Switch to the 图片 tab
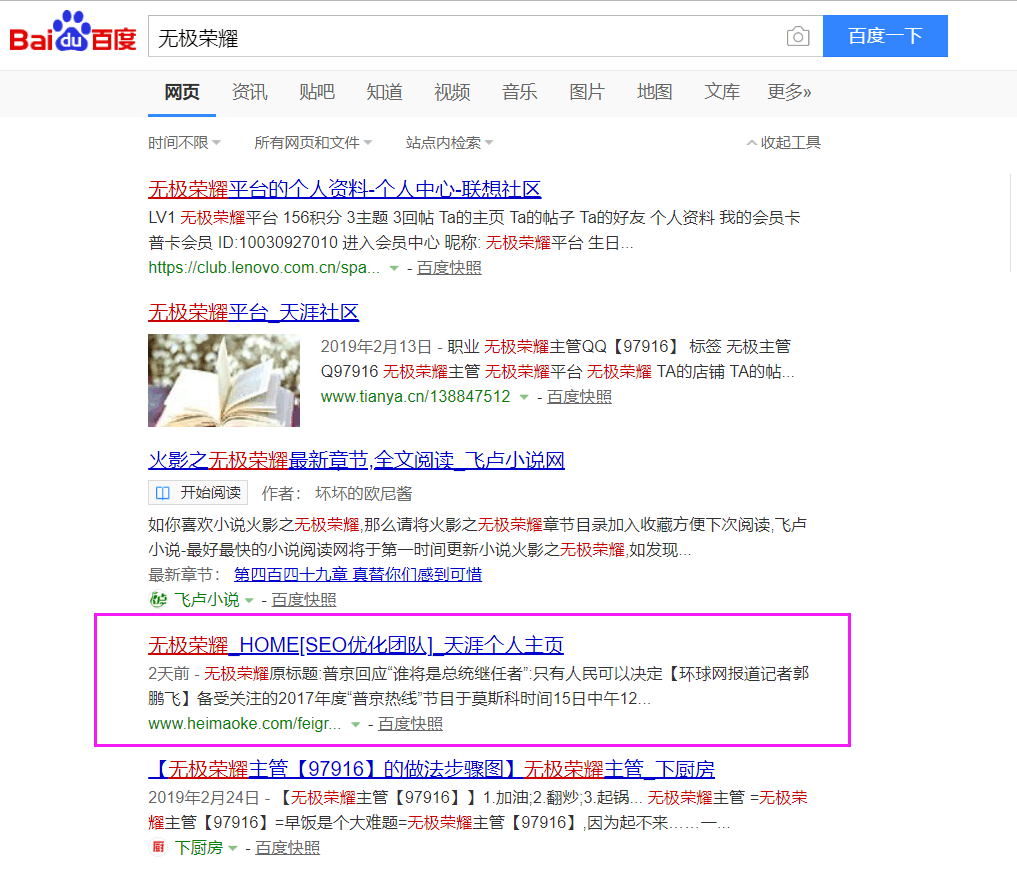1017x876 pixels. [x=587, y=93]
